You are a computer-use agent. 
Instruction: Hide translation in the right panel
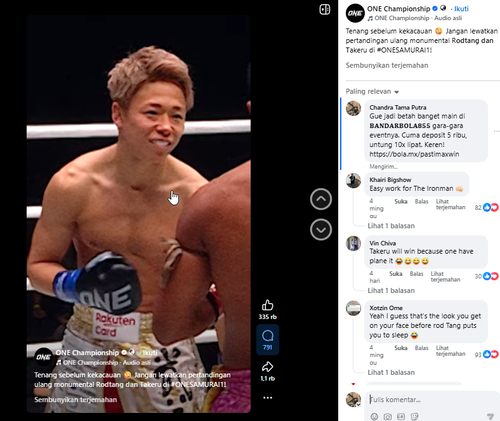click(387, 65)
